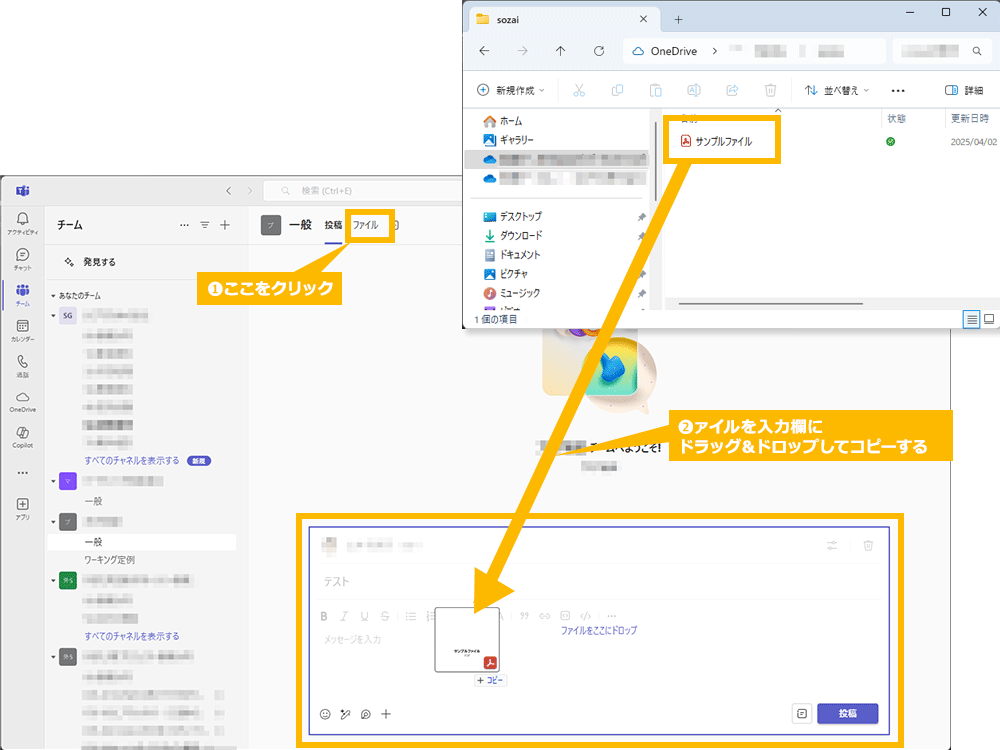
Task: Click plus icon to add a team
Action: point(225,225)
